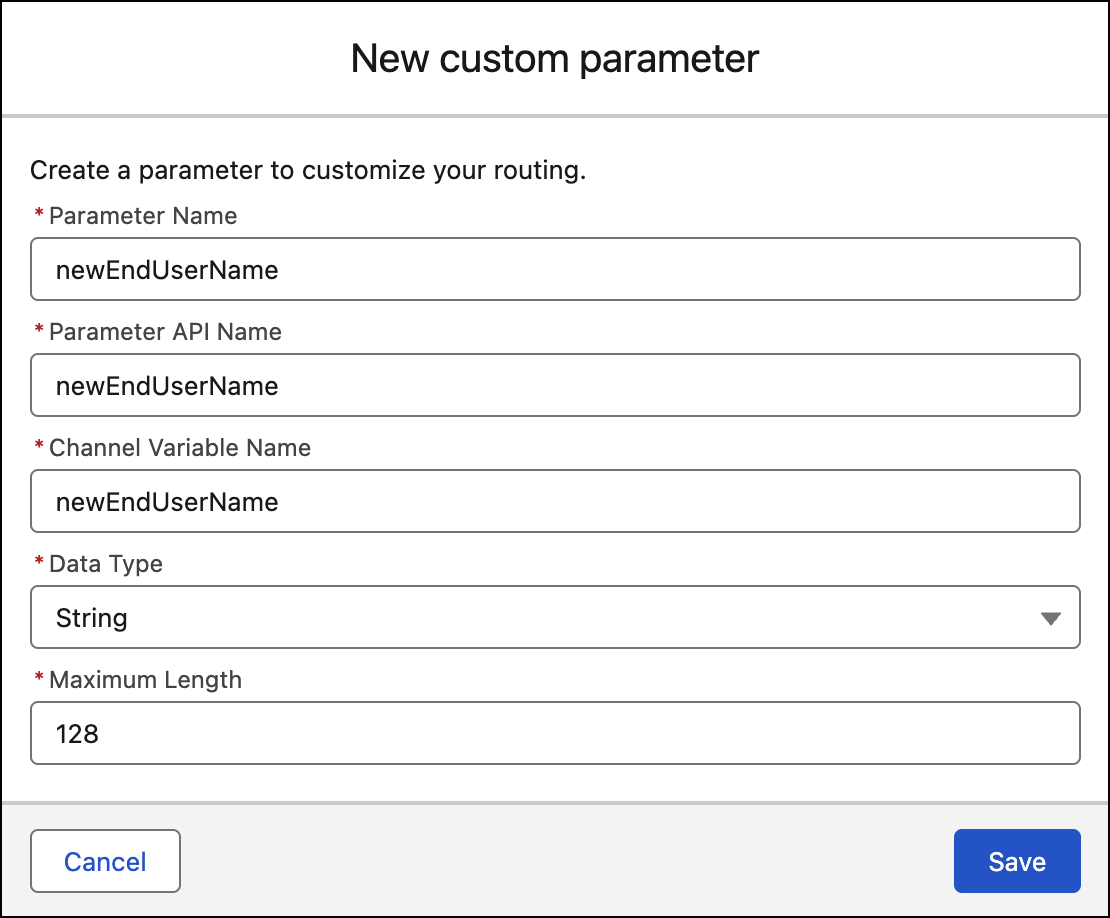This screenshot has width=1110, height=918.
Task: Cancel the new custom parameter dialog
Action: click(105, 861)
